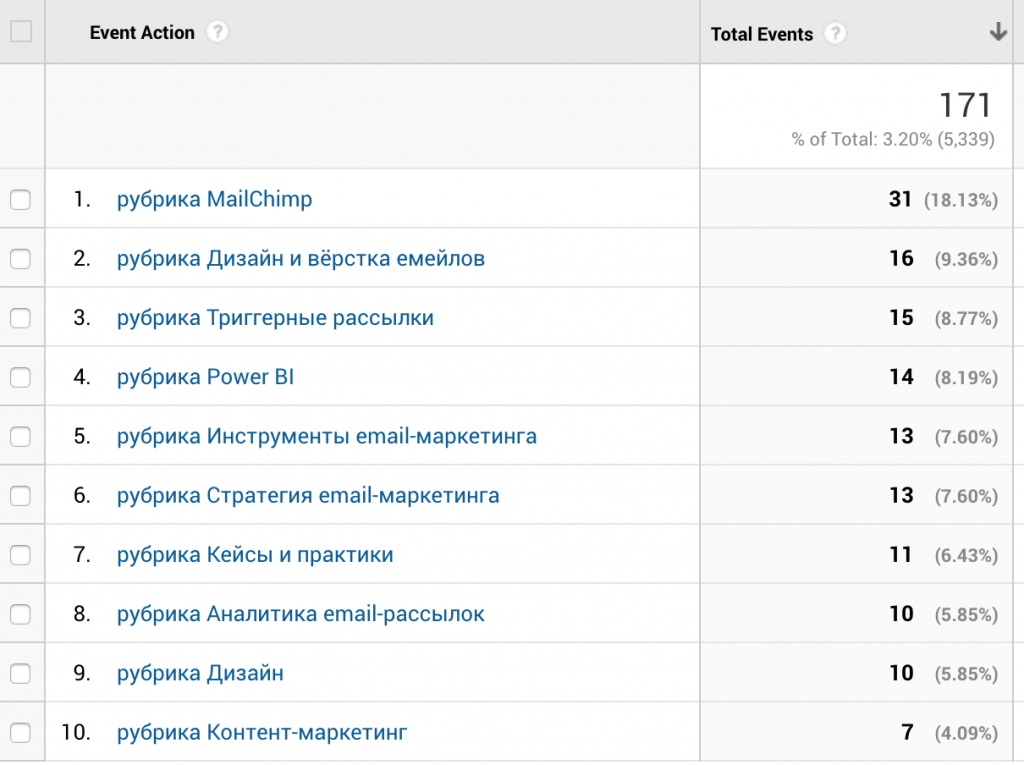Screen dimensions: 1024x765
Task: Sort by Total Events column header
Action: tap(761, 34)
